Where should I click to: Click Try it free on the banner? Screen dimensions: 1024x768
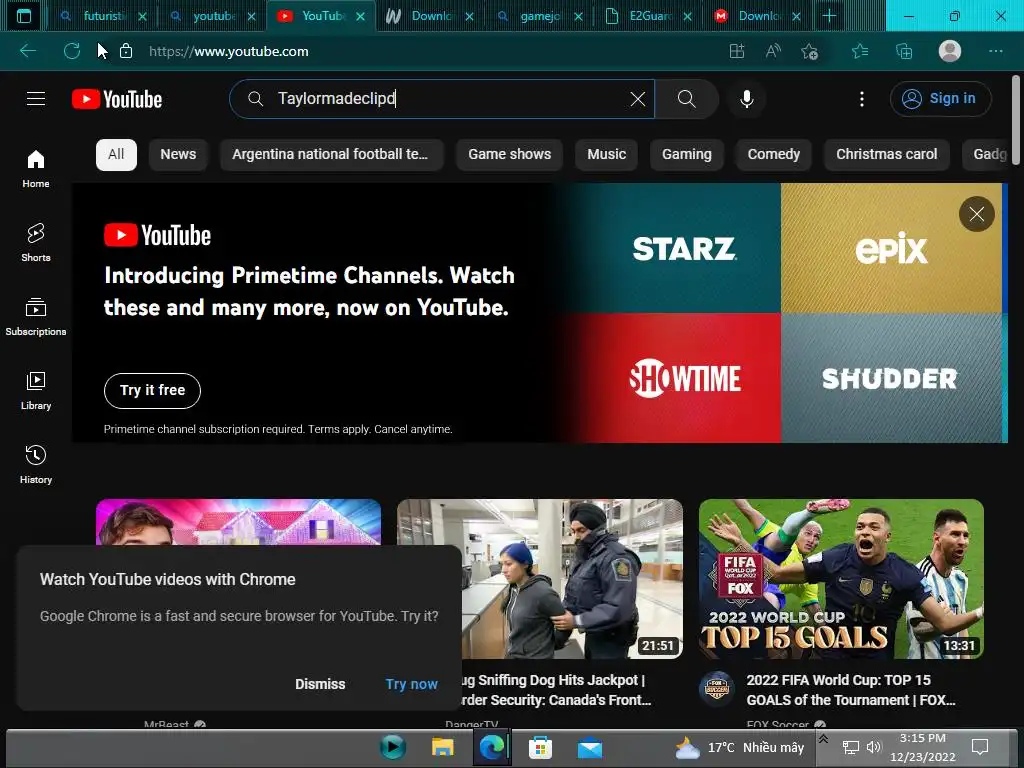(x=152, y=391)
